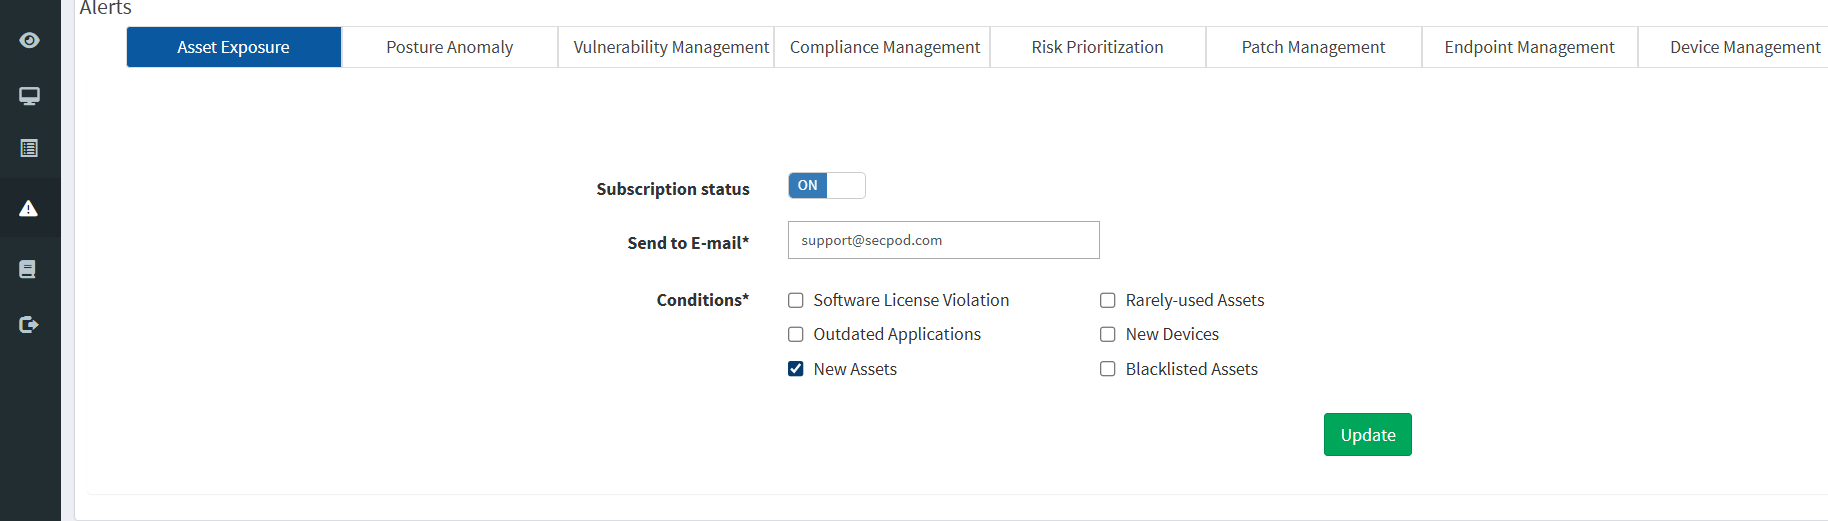Select the alerts warning triangle icon
Image resolution: width=1828 pixels, height=521 pixels.
(x=29, y=208)
